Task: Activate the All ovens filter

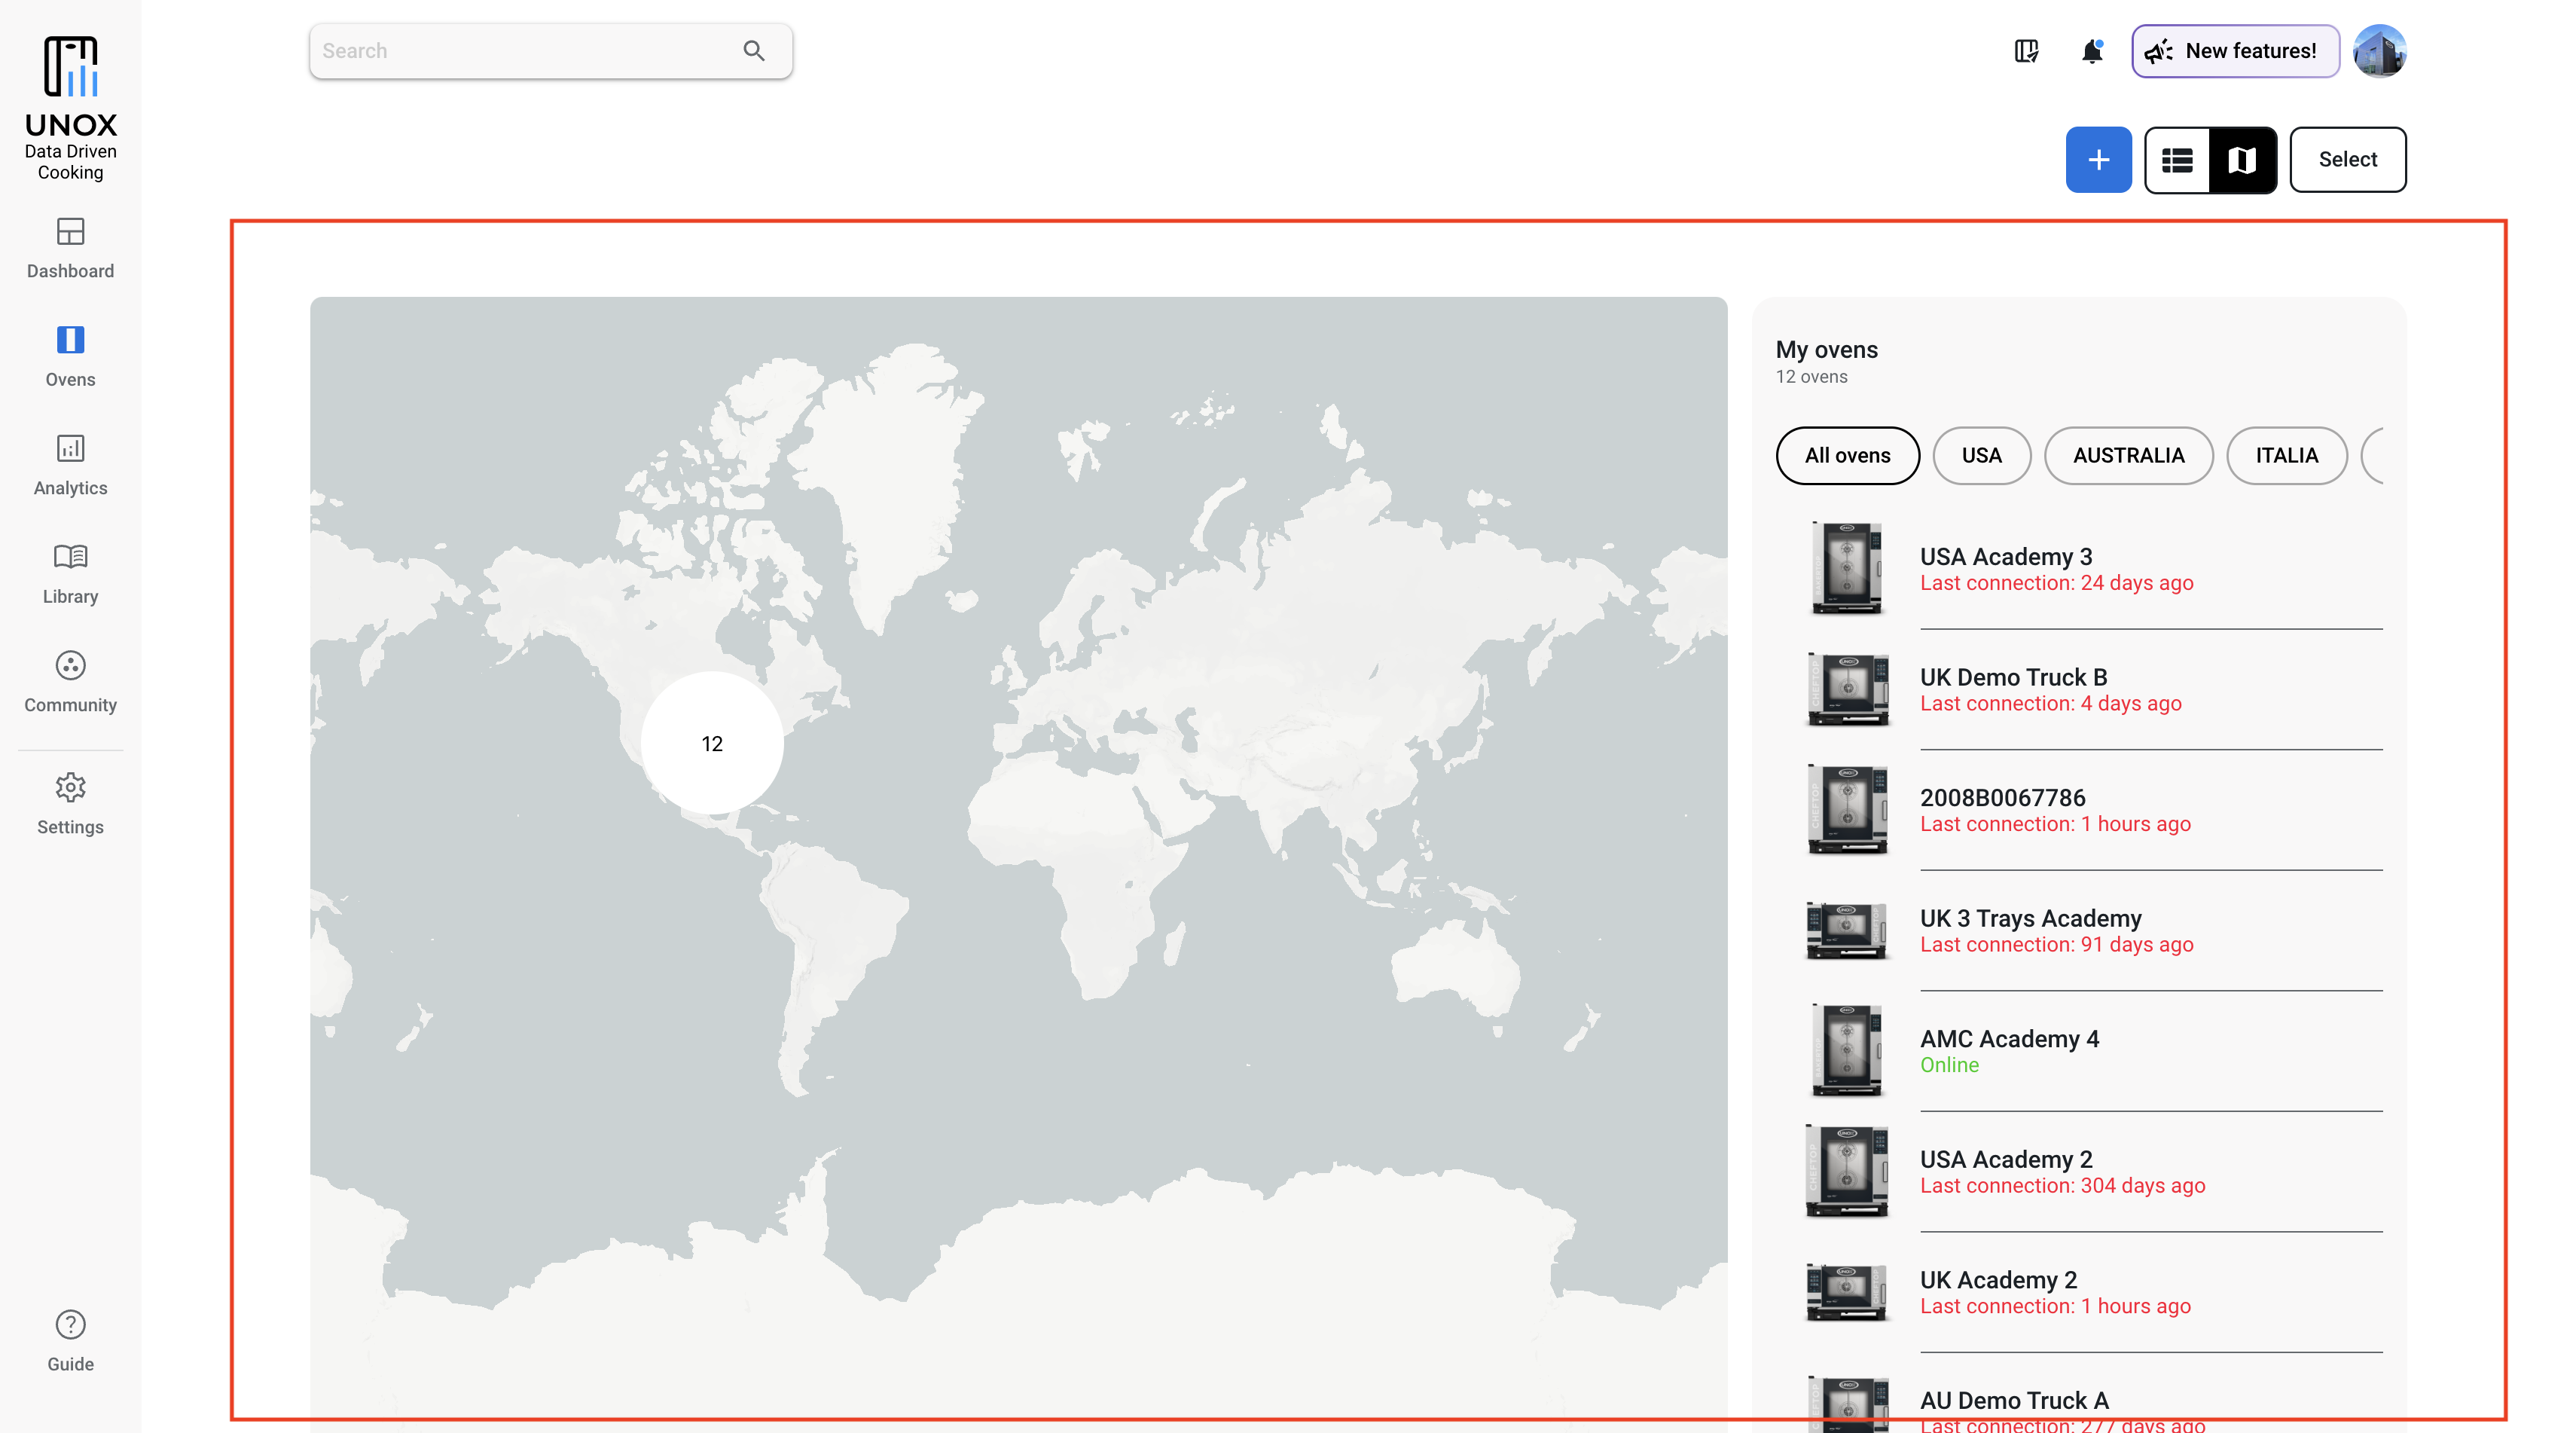Action: tap(1847, 455)
